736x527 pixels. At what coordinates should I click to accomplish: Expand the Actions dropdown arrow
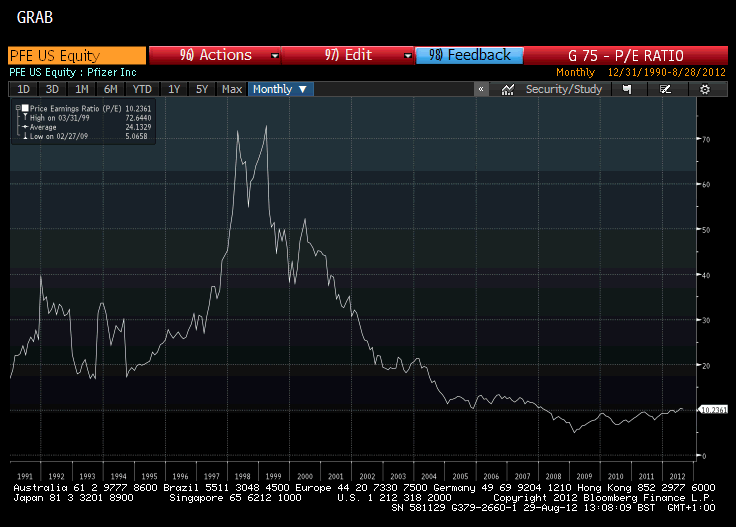tap(275, 56)
